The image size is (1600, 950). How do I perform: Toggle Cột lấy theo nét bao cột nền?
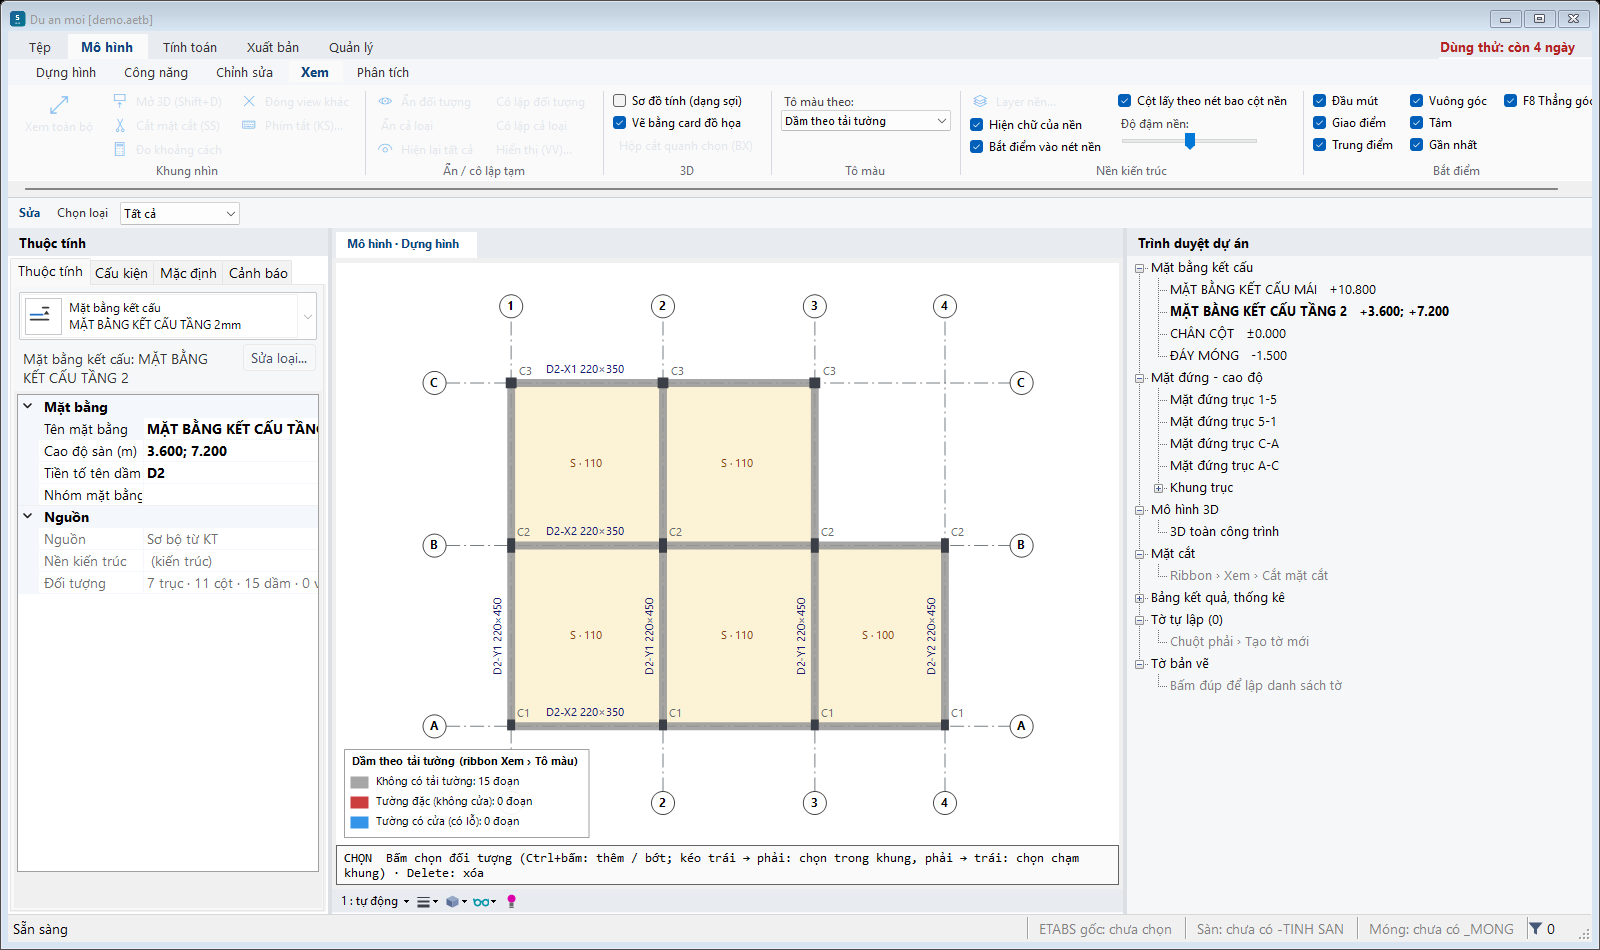tap(1125, 101)
